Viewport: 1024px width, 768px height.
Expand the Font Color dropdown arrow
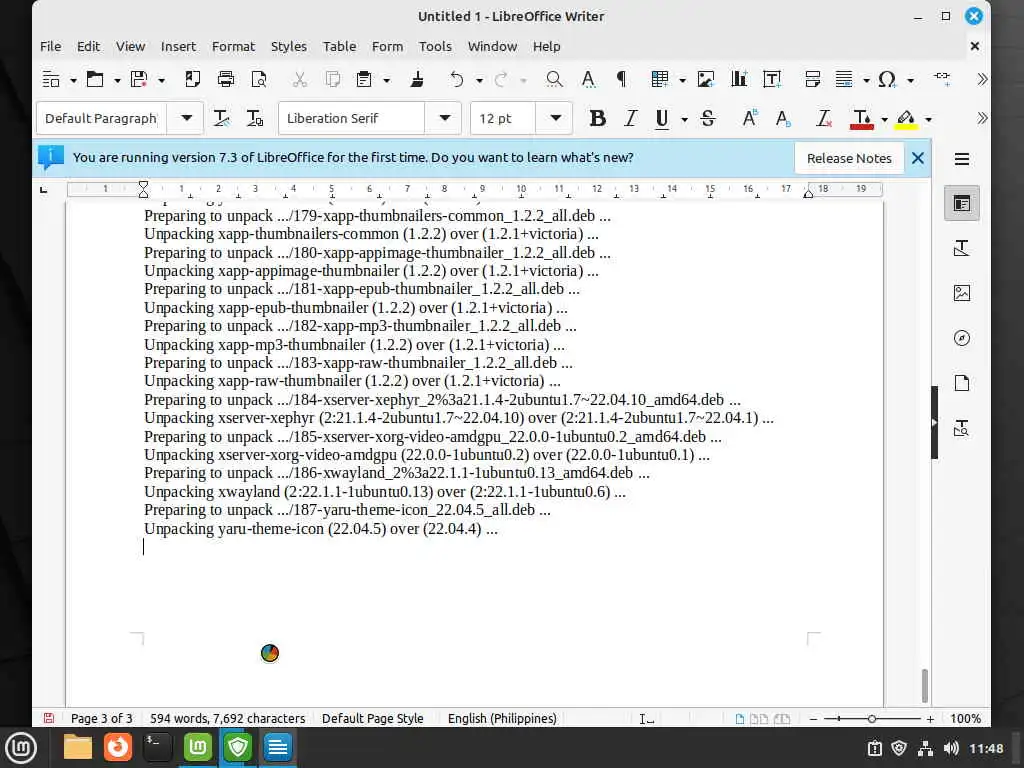[884, 120]
